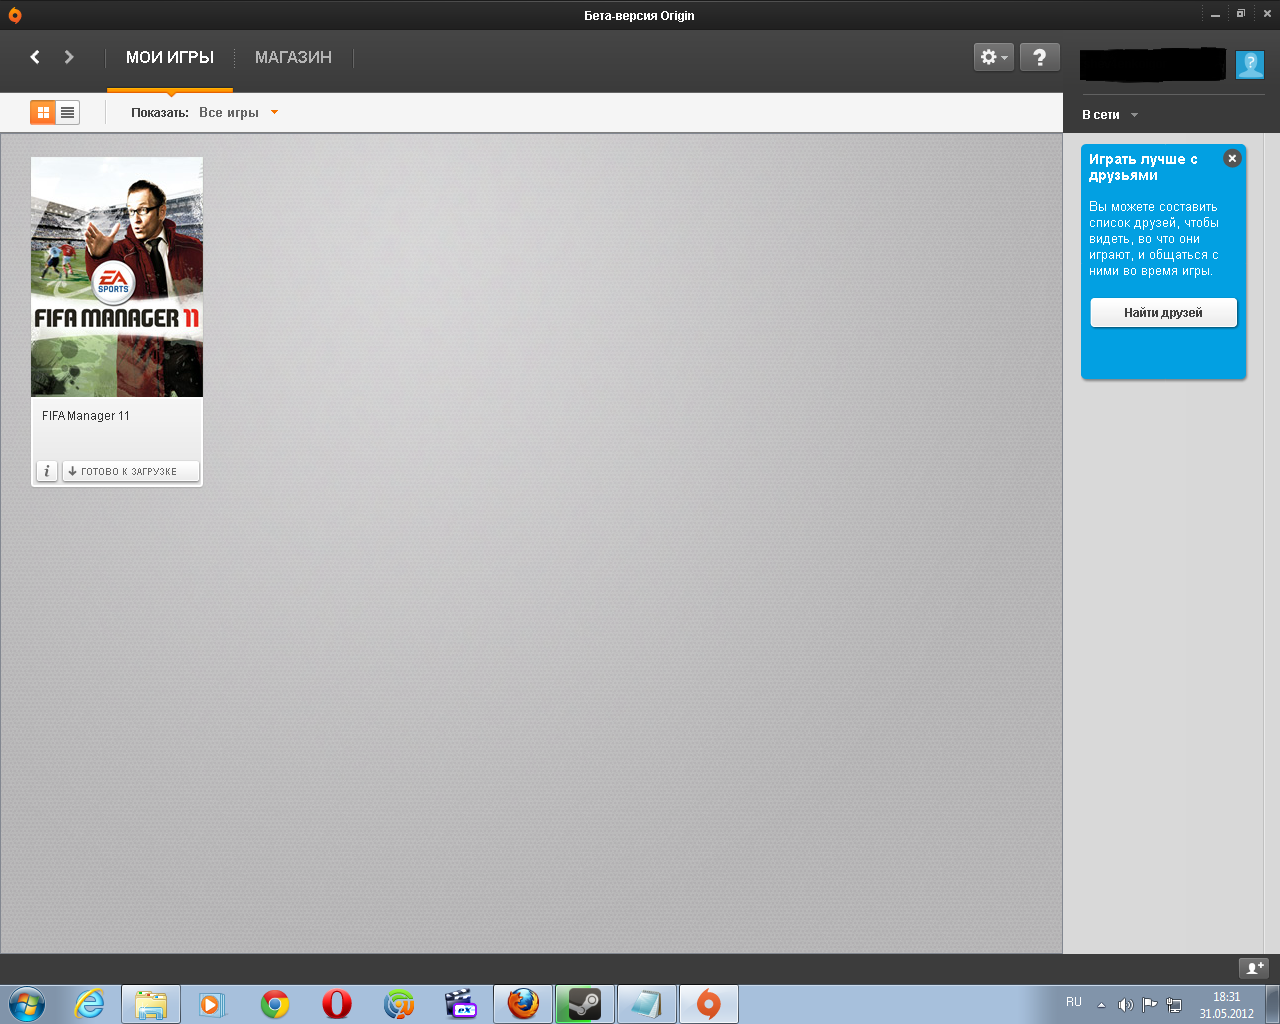The width and height of the screenshot is (1280, 1024).
Task: Open the green headset app in taskbar
Action: [x=399, y=1004]
